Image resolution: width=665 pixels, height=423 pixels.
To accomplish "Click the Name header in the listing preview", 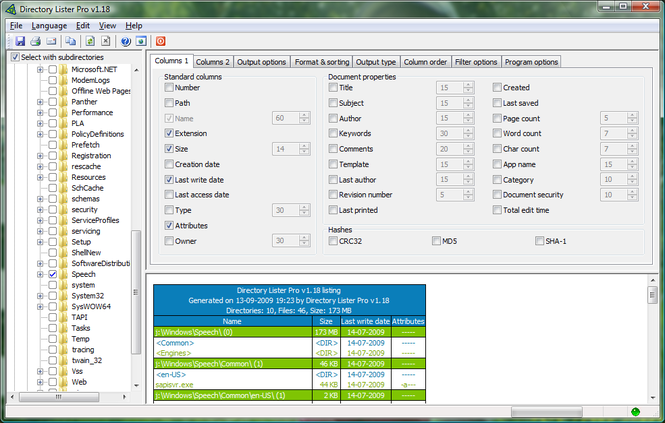I will tap(232, 321).
